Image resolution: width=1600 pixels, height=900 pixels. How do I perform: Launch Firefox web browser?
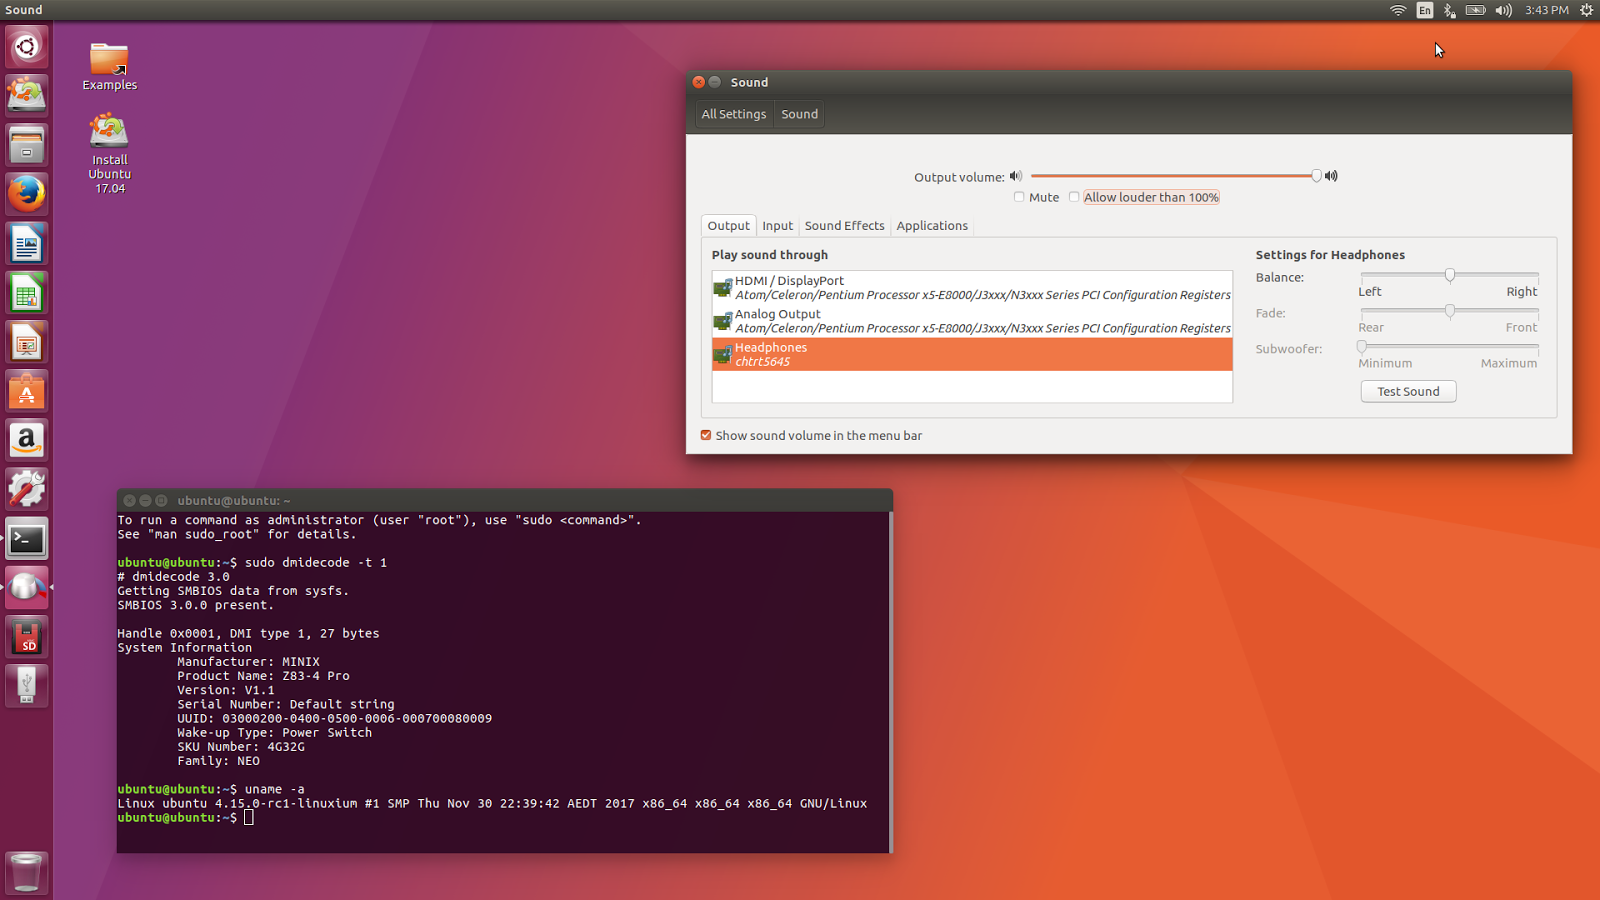[x=27, y=194]
